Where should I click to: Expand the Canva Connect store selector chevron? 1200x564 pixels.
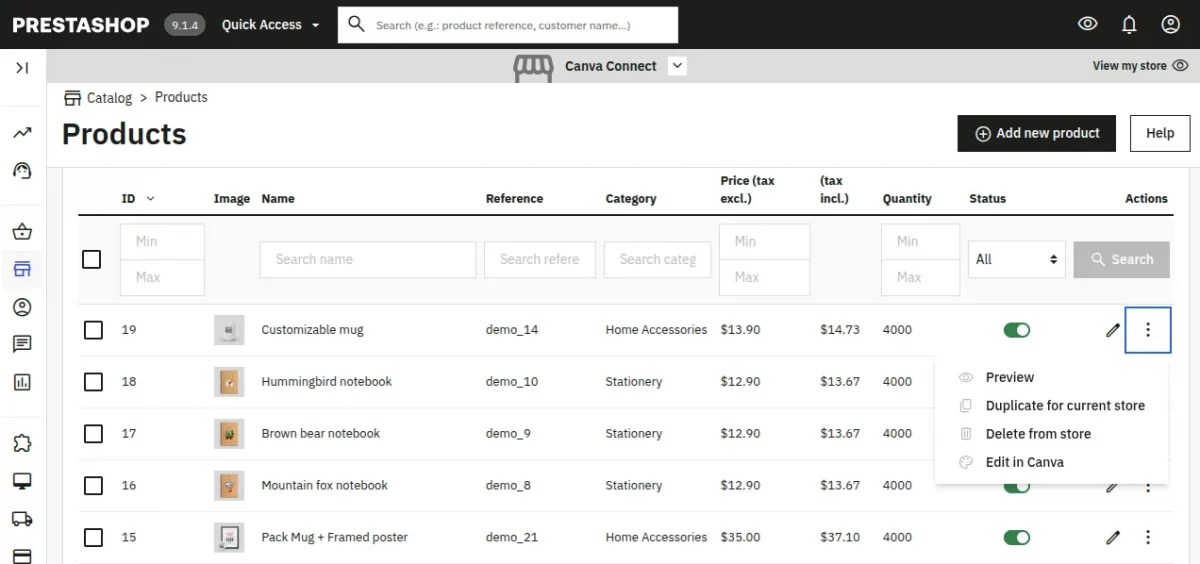(x=677, y=66)
